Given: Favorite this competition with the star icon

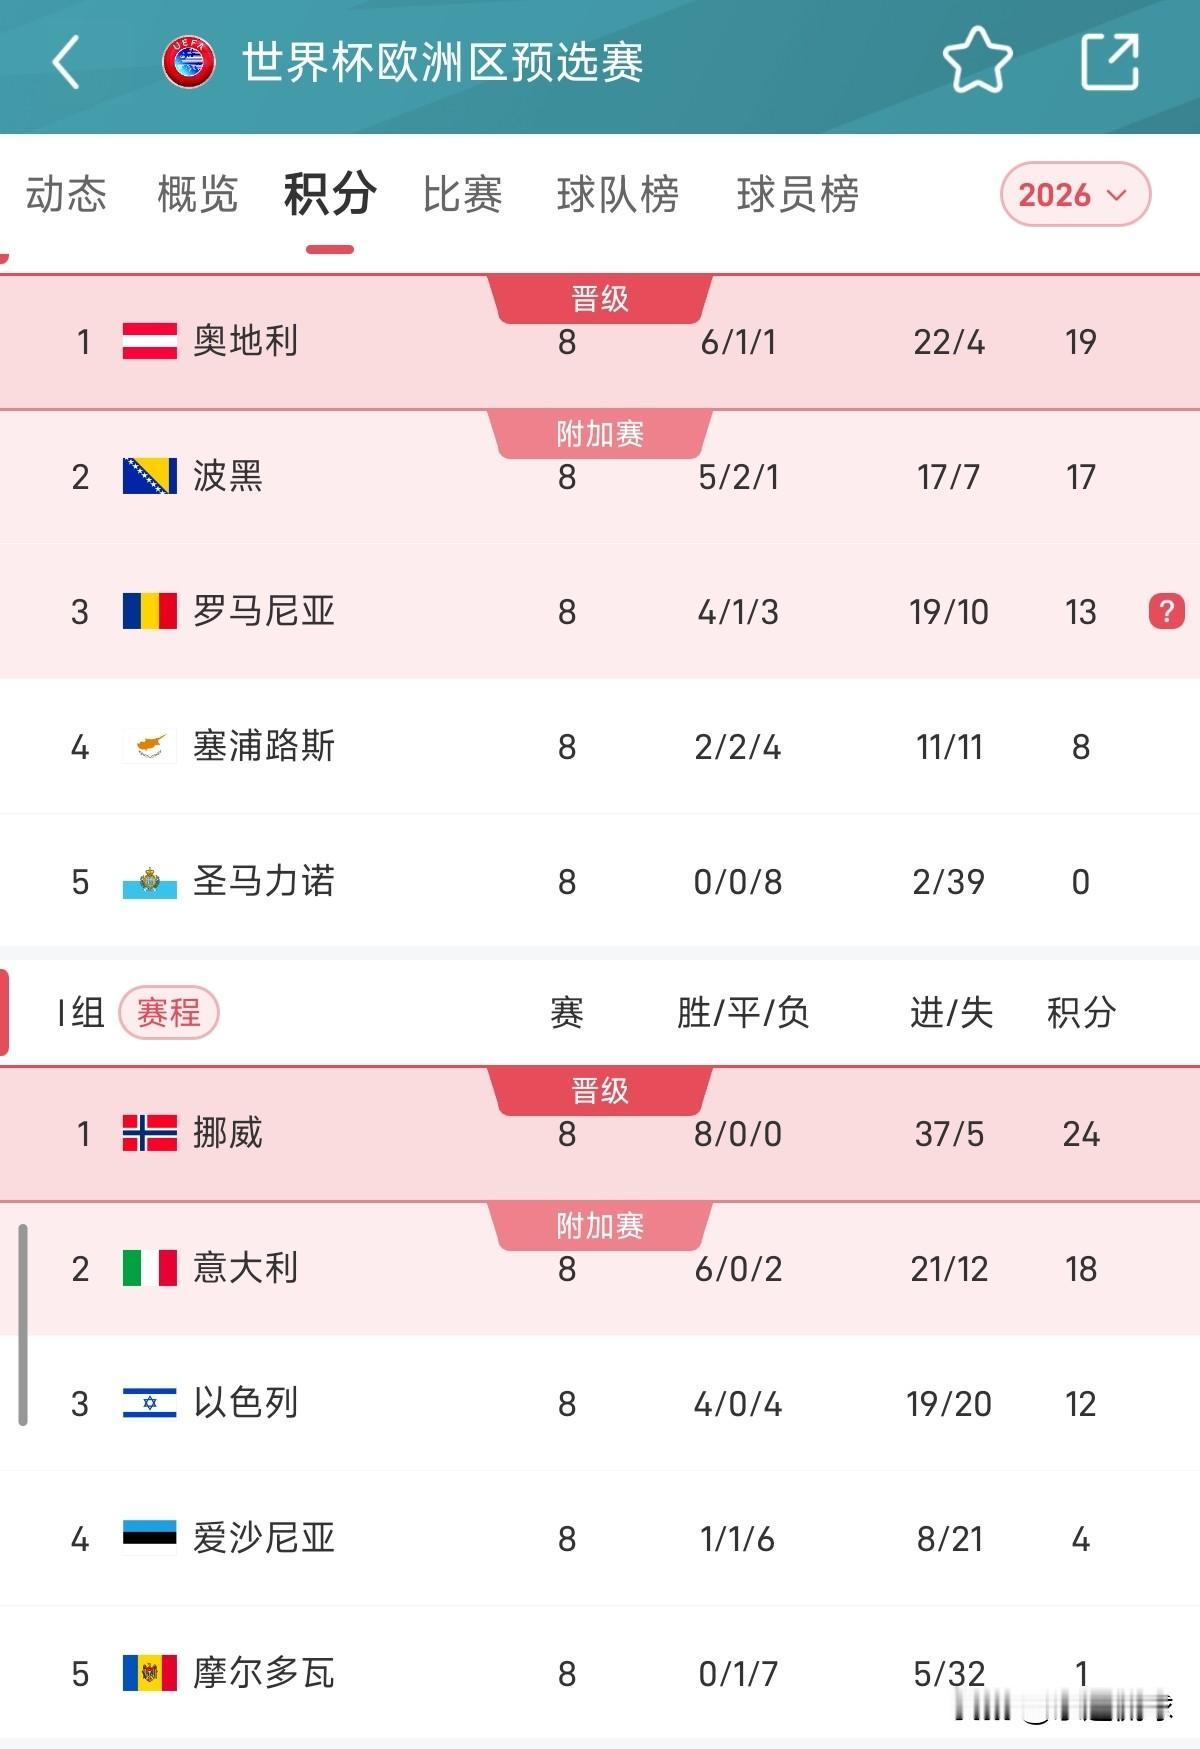Looking at the screenshot, I should click(977, 61).
